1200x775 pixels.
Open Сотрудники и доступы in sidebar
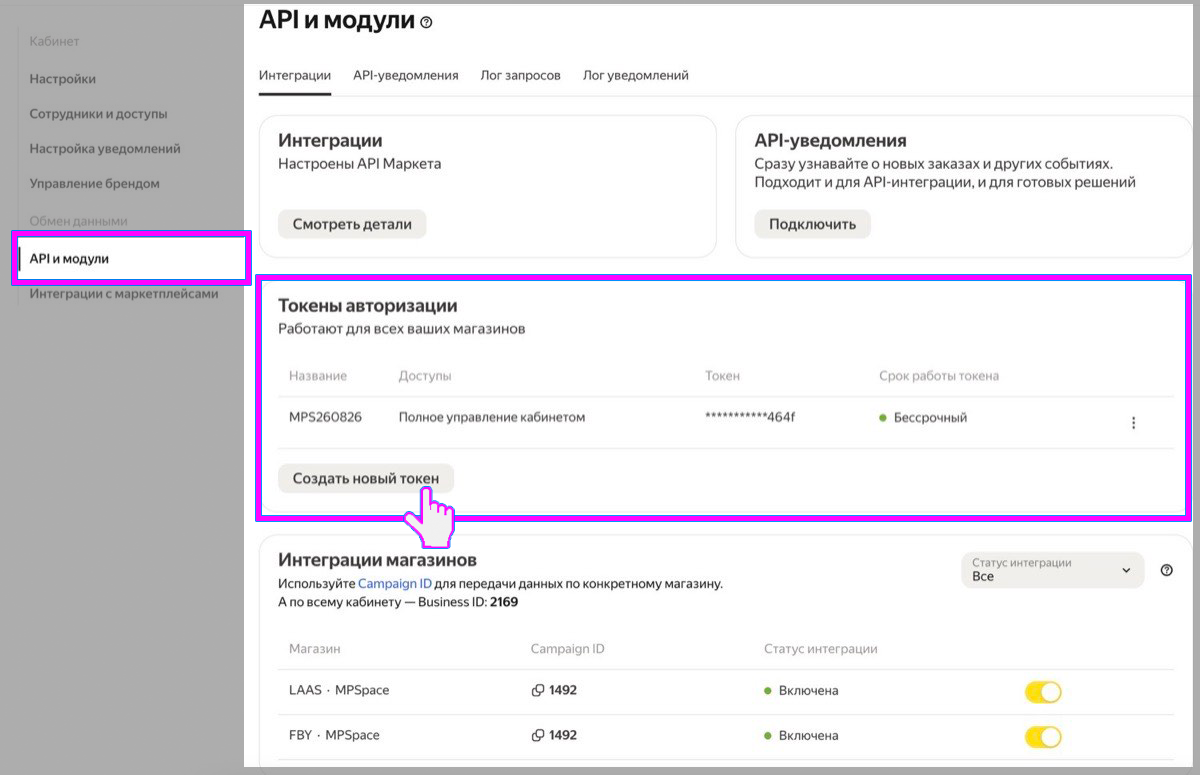click(98, 114)
